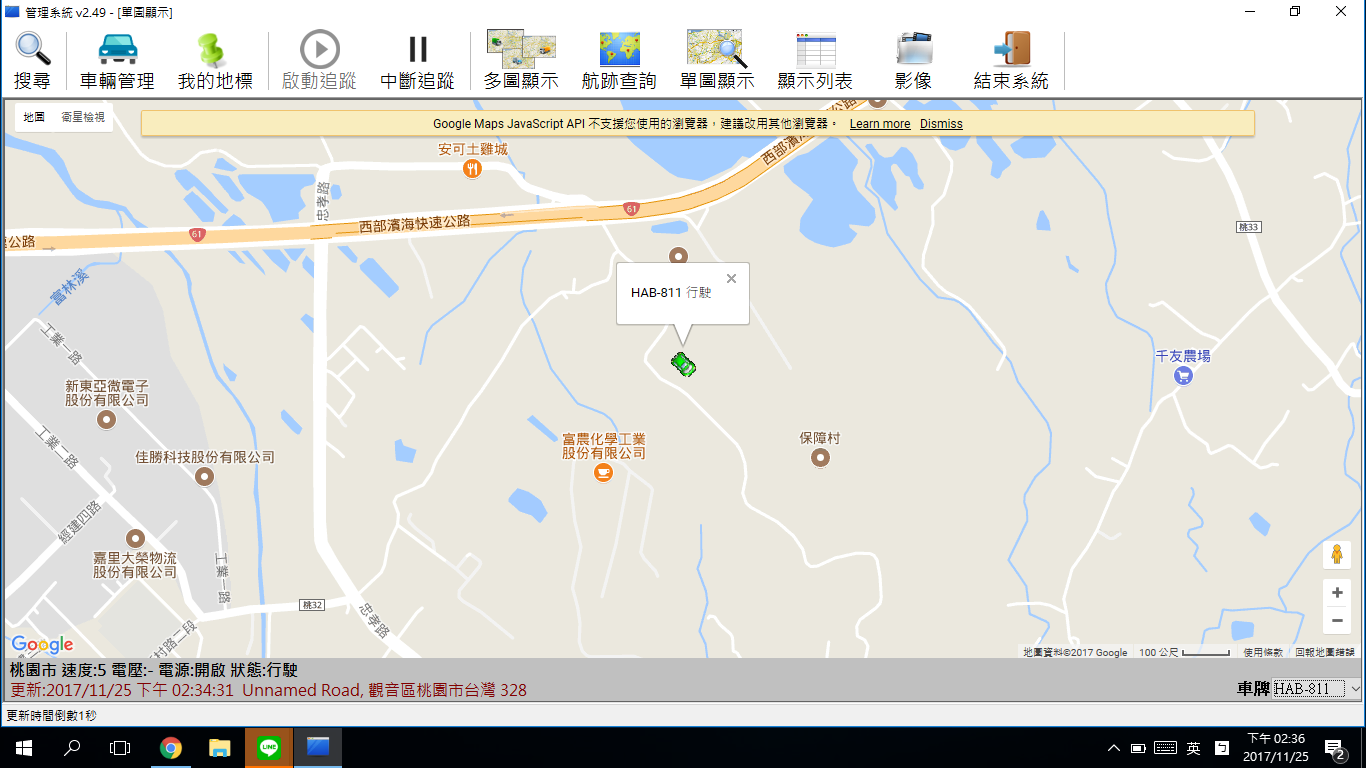Expand the 車牌 HAB-811 dropdown
The width and height of the screenshot is (1366, 768).
(x=1355, y=689)
